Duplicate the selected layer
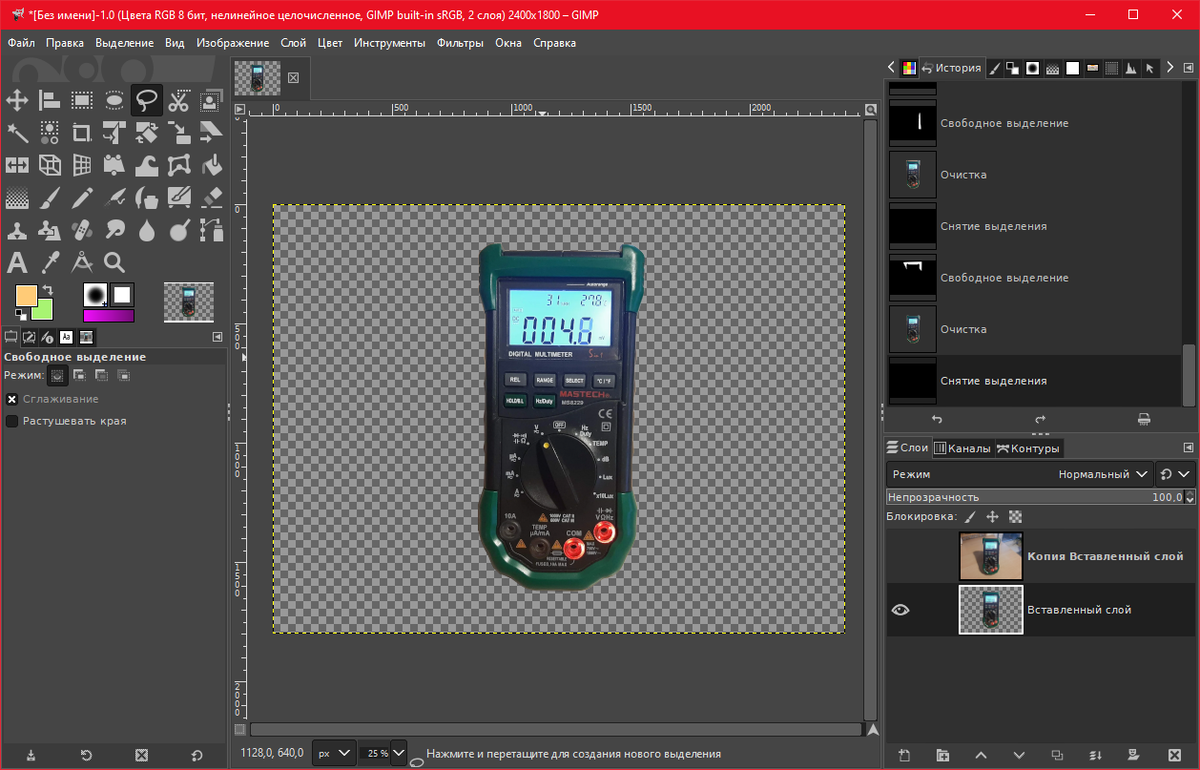The height and width of the screenshot is (770, 1200). coord(1058,755)
